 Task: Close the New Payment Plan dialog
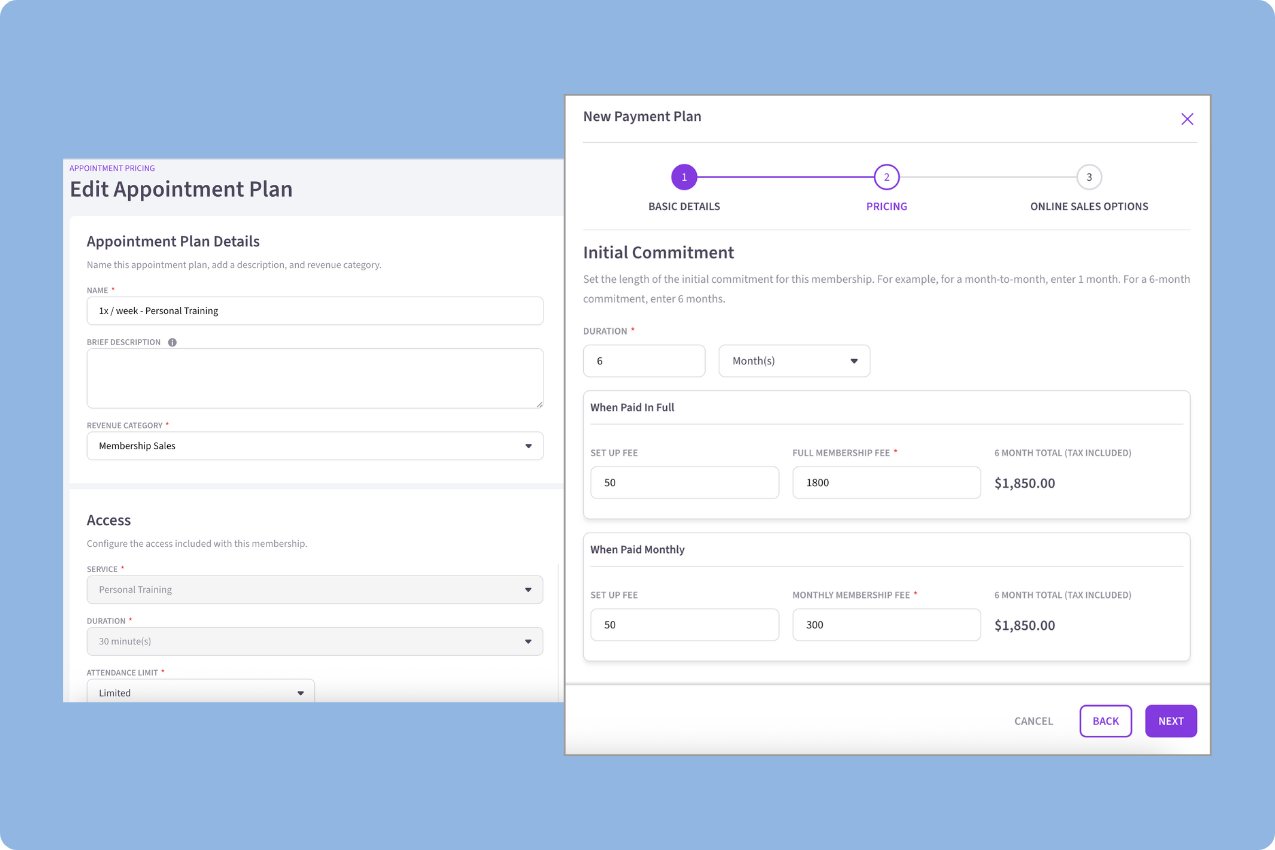(1187, 119)
